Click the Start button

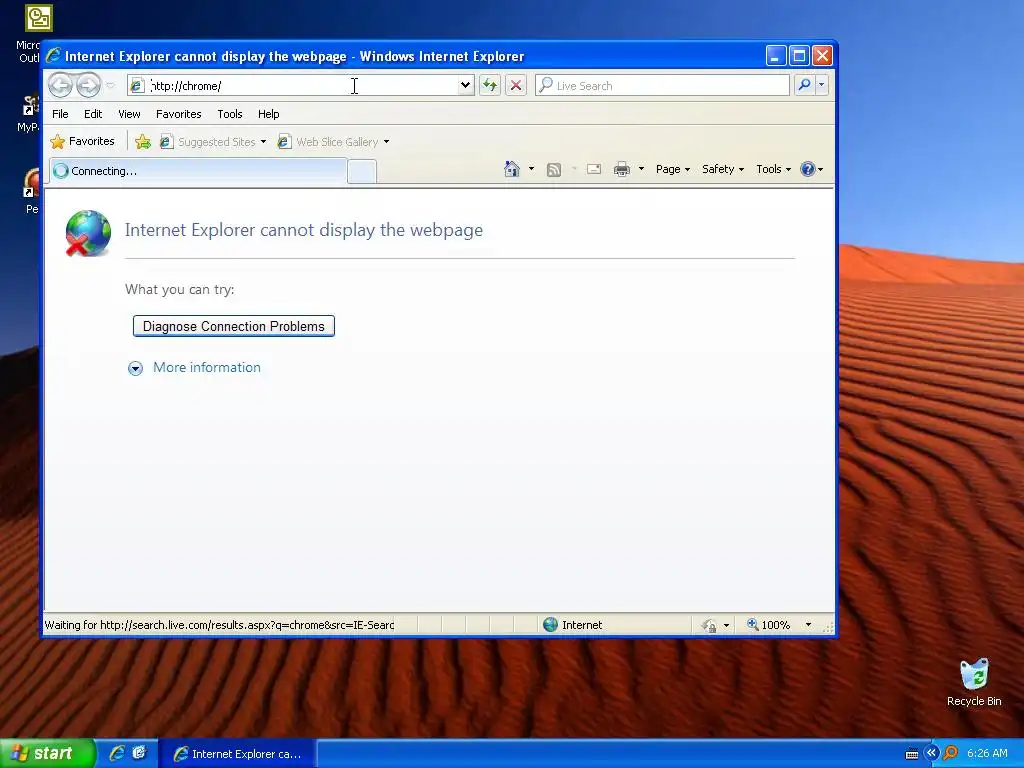tap(47, 754)
